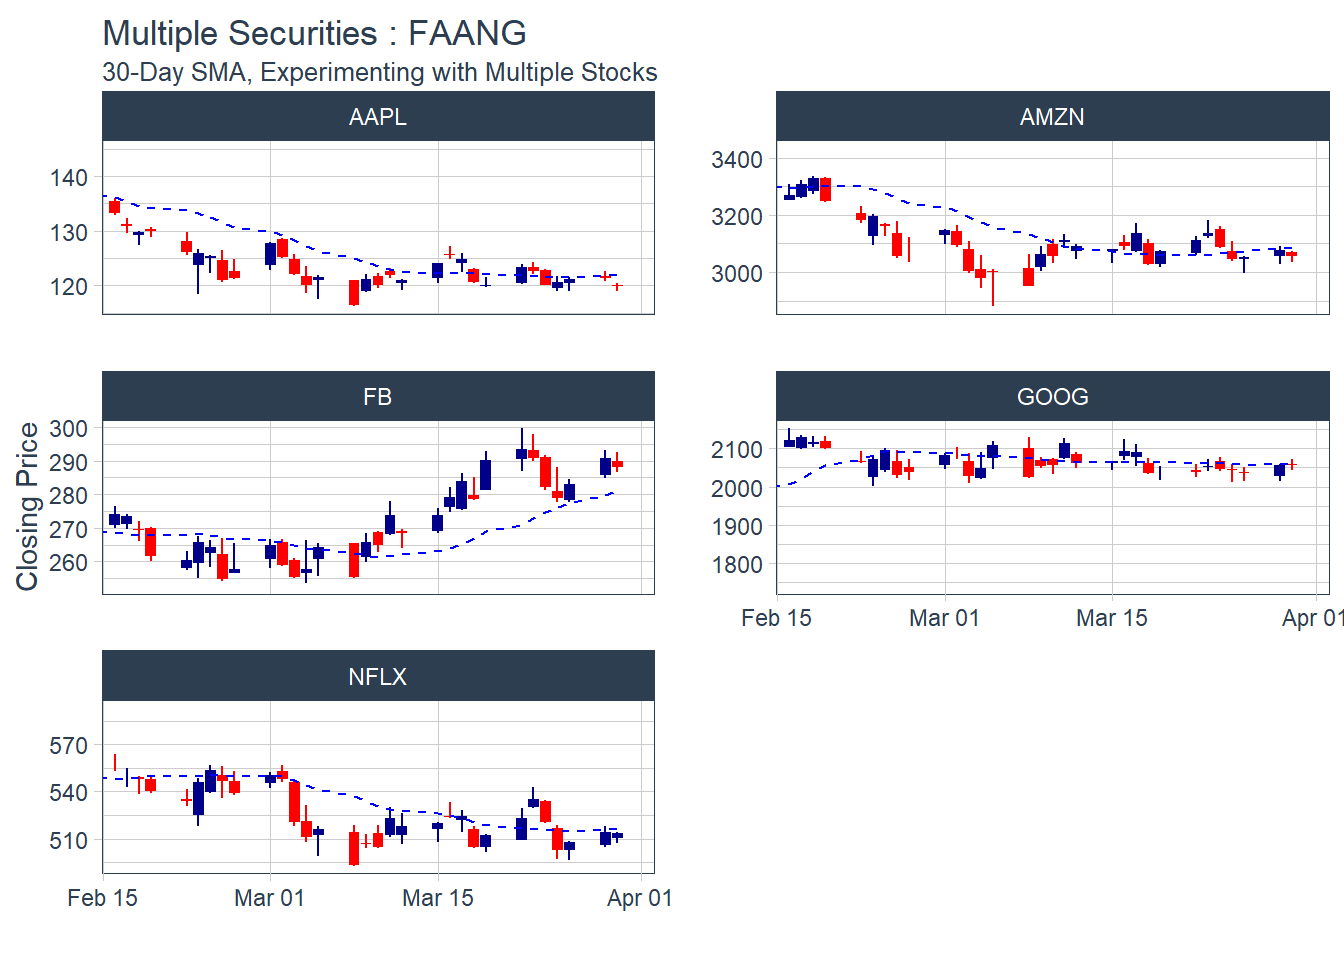Viewport: 1344px width, 960px height.
Task: Click Mar 01 date label under GOOG chart
Action: pos(944,618)
